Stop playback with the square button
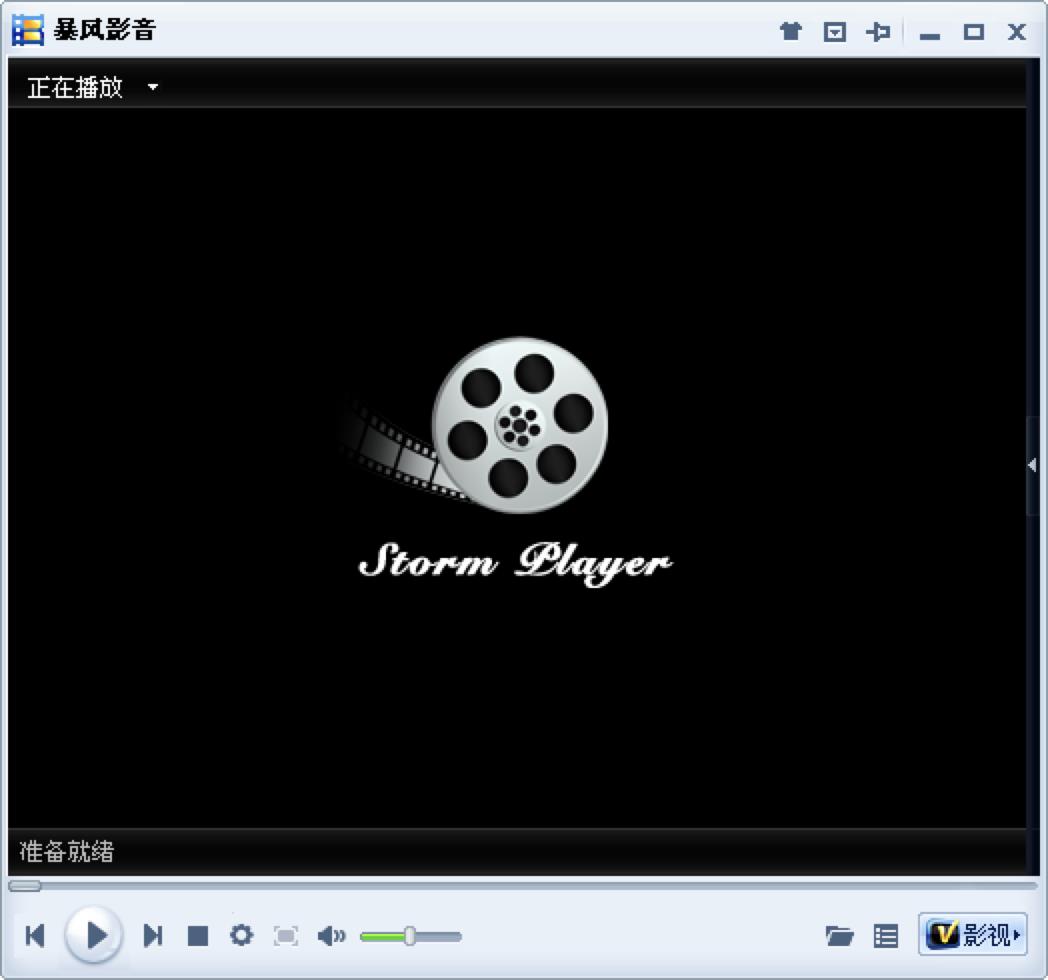This screenshot has height=980, width=1048. pyautogui.click(x=198, y=936)
